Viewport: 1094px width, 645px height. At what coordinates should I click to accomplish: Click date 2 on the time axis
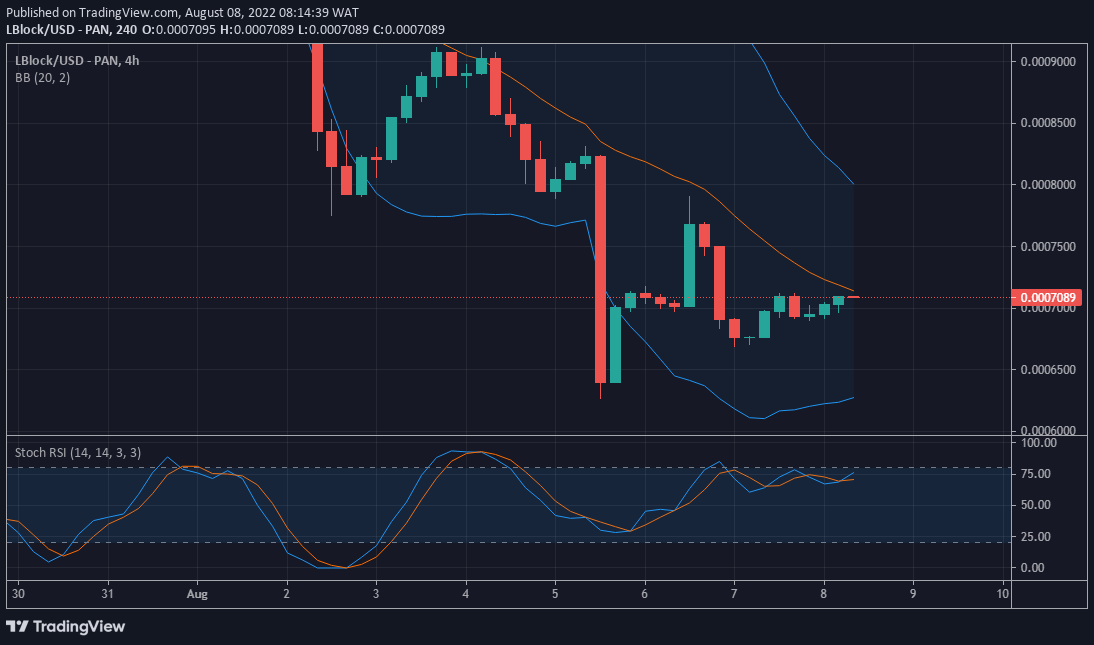pyautogui.click(x=287, y=594)
